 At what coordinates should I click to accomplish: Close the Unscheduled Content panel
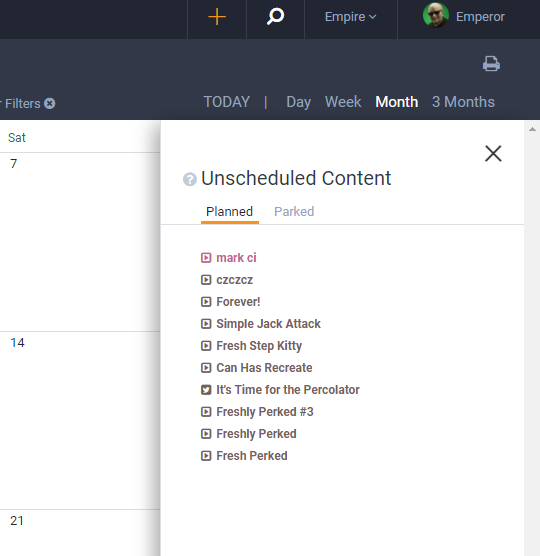coord(493,154)
